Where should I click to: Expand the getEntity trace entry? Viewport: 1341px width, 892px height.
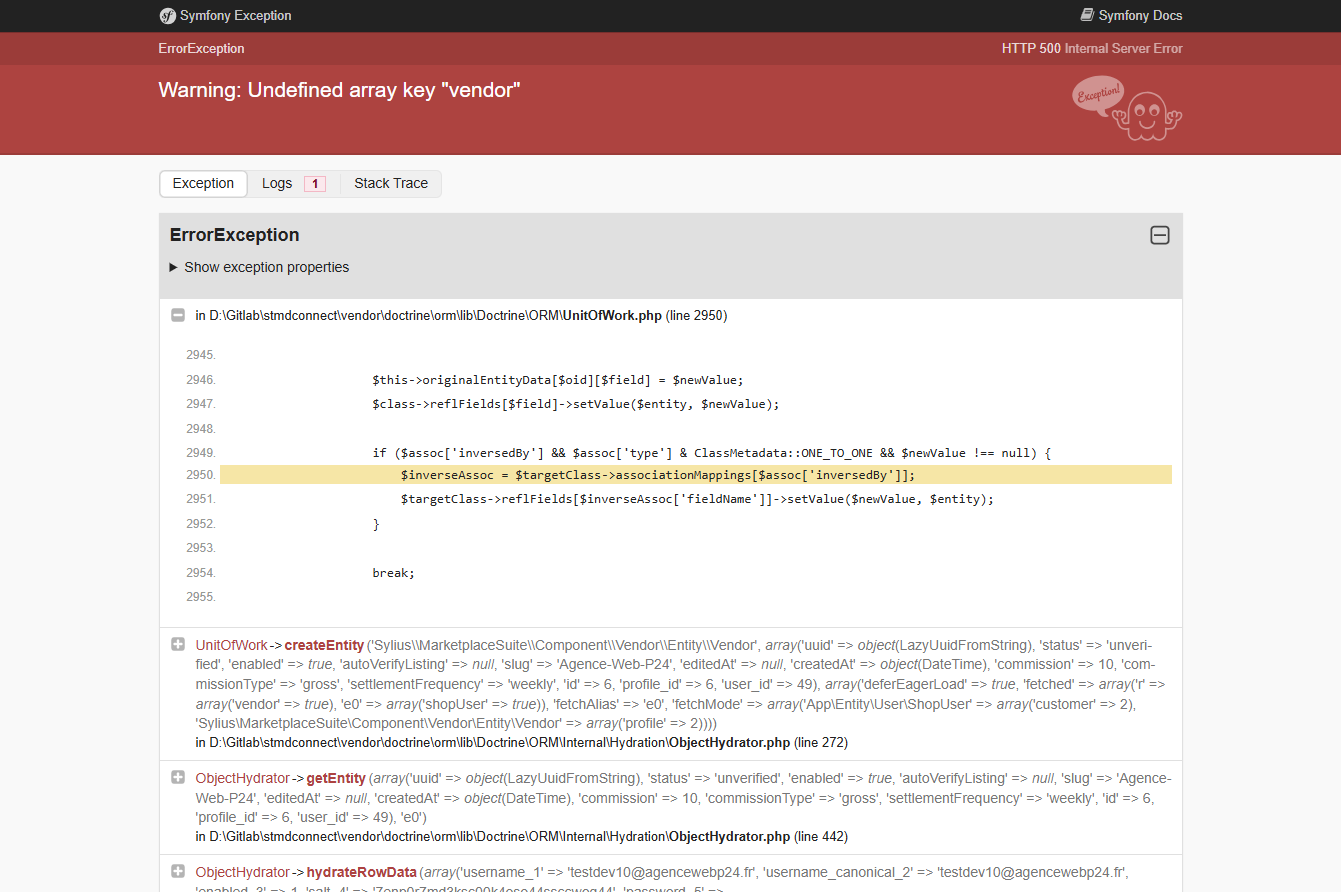(x=178, y=778)
